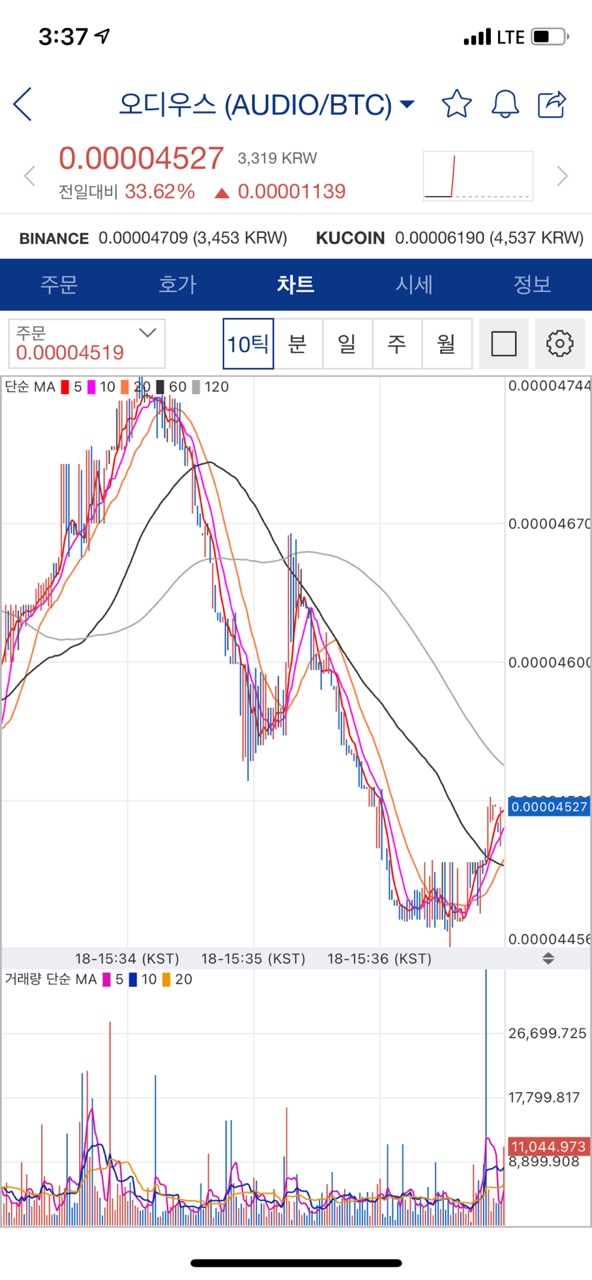Viewport: 592px width, 1280px height.
Task: Open chart settings gear icon
Action: pos(559,344)
